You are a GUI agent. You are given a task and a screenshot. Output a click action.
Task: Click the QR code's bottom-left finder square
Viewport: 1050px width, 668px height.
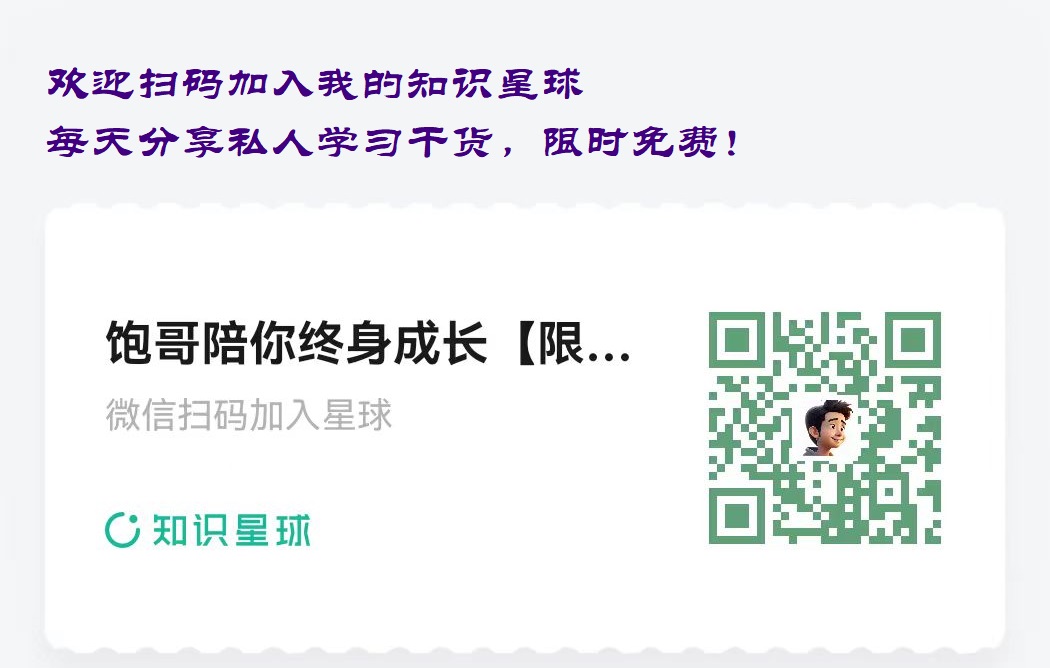(737, 516)
